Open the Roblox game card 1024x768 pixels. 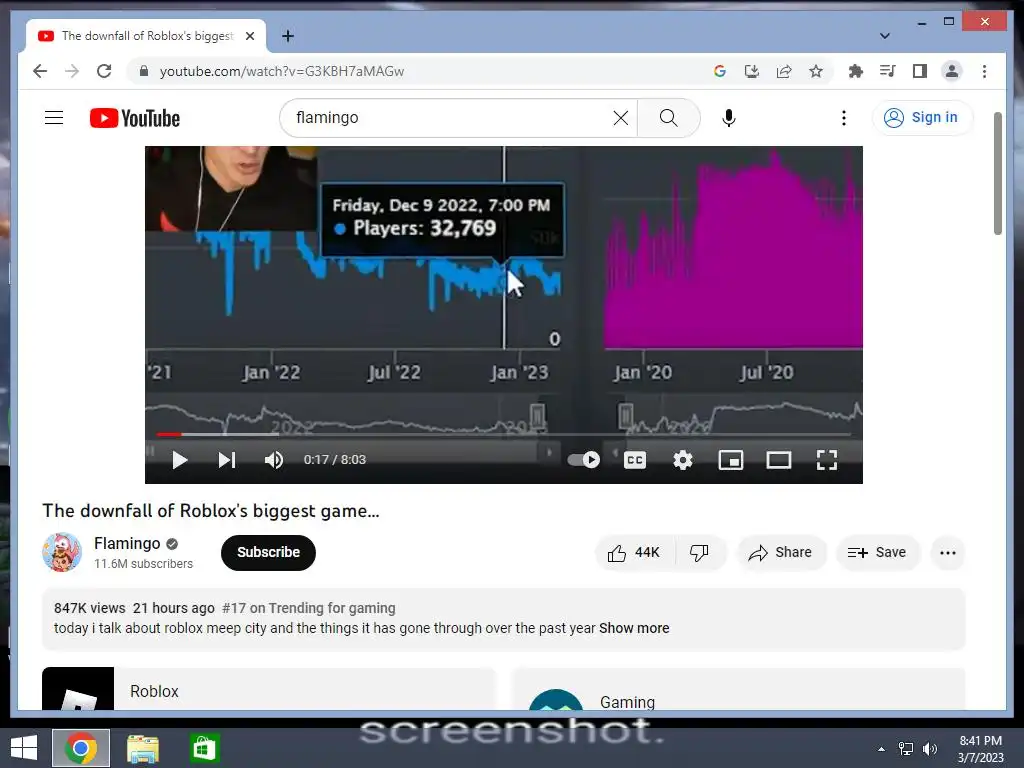pyautogui.click(x=269, y=689)
